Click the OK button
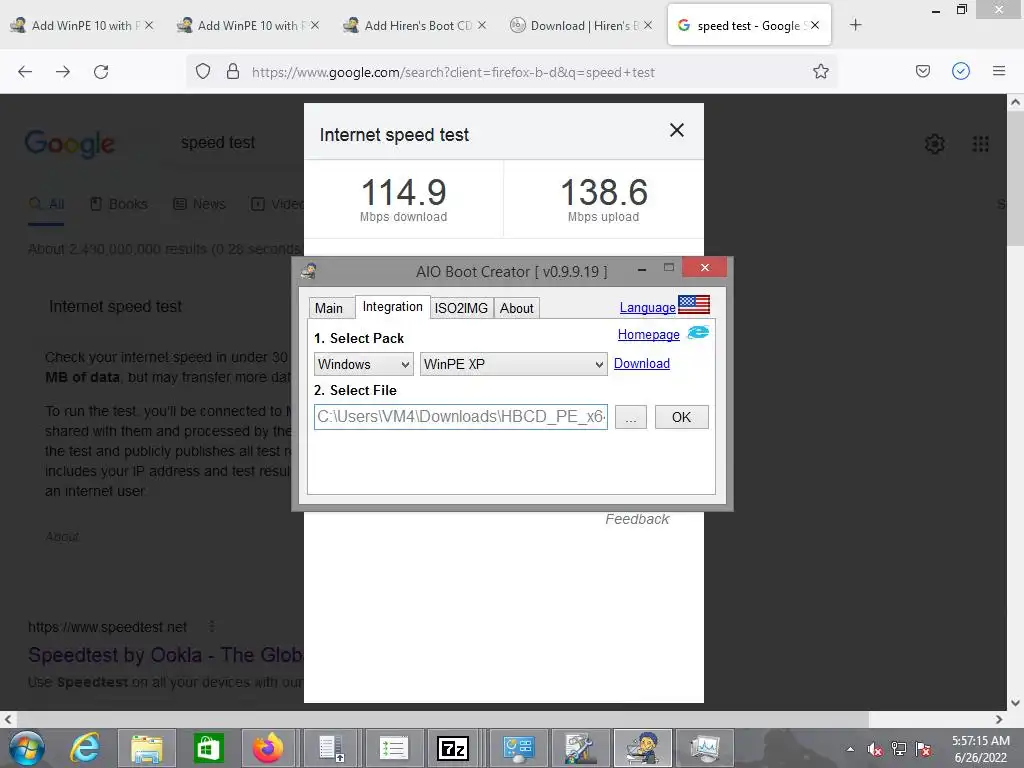This screenshot has height=768, width=1024. click(x=681, y=417)
